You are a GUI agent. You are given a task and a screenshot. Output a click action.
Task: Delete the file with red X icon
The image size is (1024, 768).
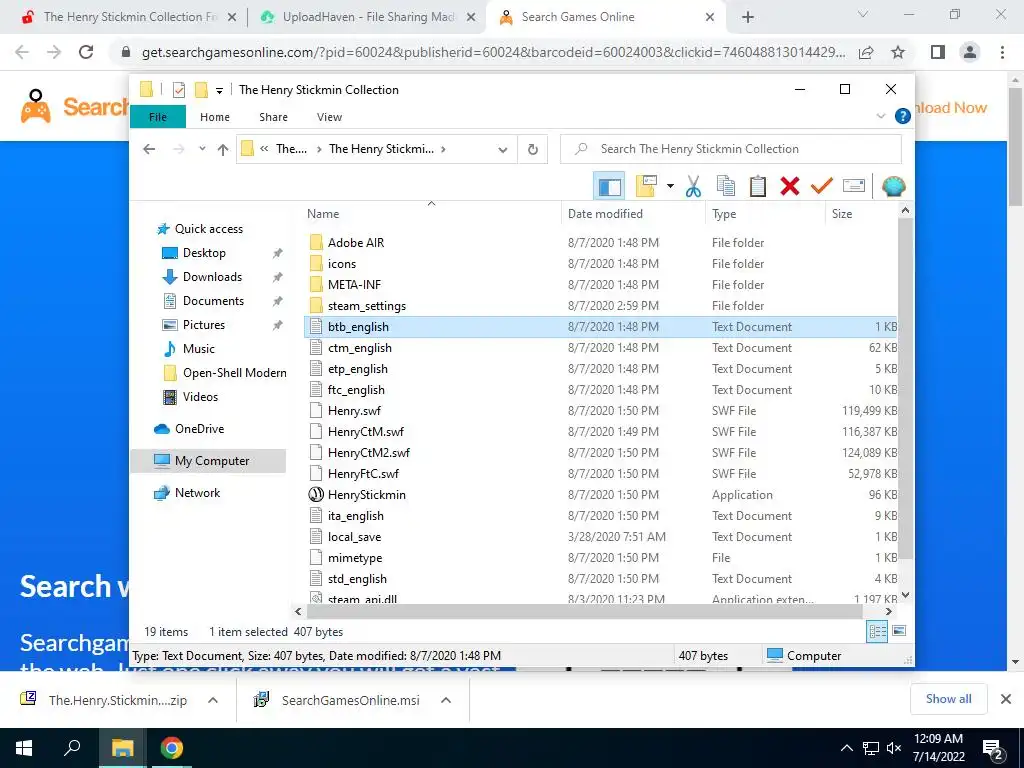(x=790, y=187)
